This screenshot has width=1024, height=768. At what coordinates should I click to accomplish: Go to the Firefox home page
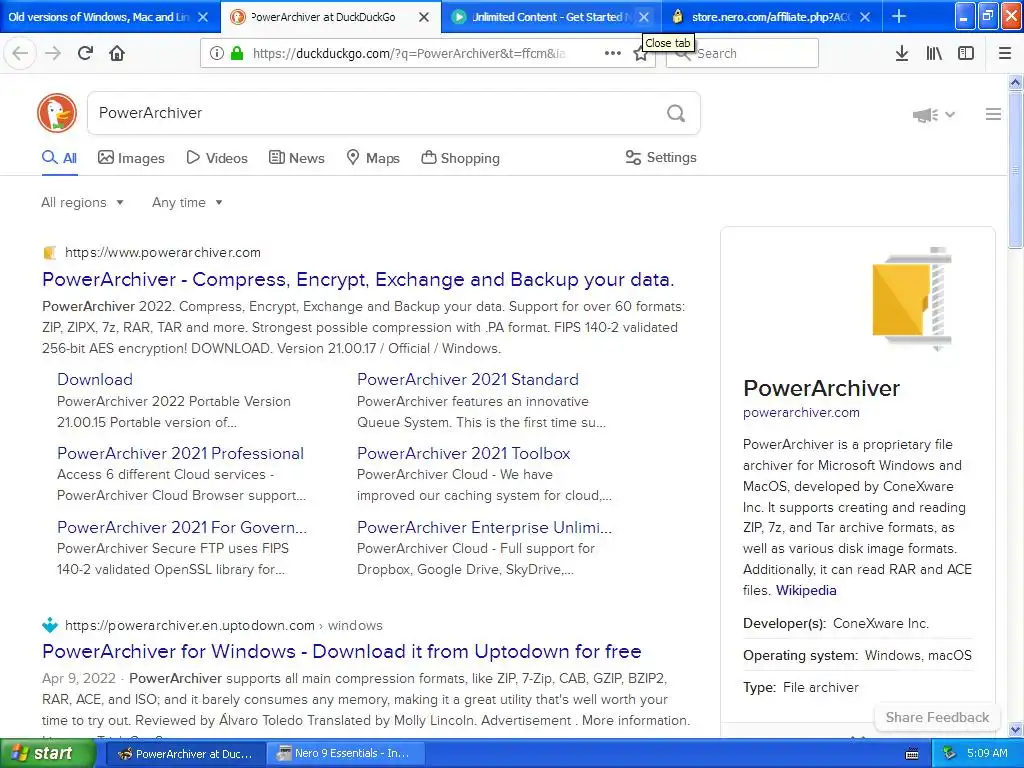[x=117, y=53]
